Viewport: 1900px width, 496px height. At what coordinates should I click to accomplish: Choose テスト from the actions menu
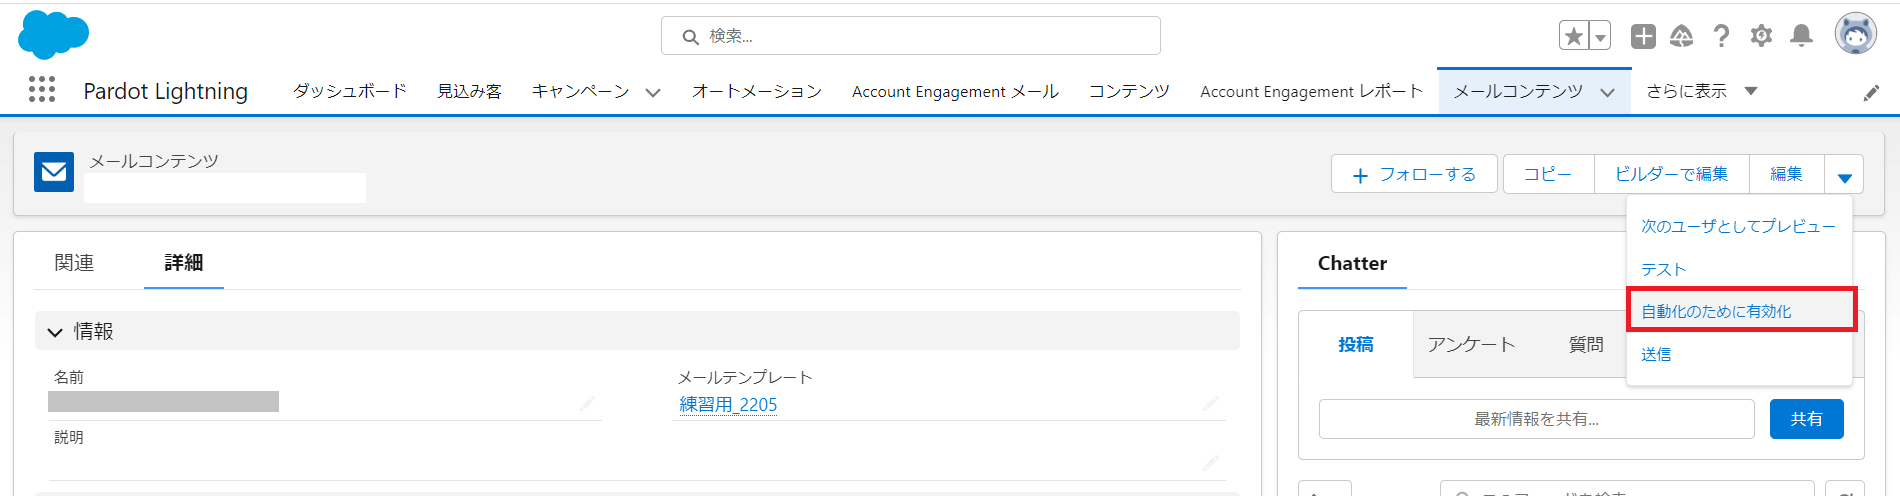(x=1738, y=269)
